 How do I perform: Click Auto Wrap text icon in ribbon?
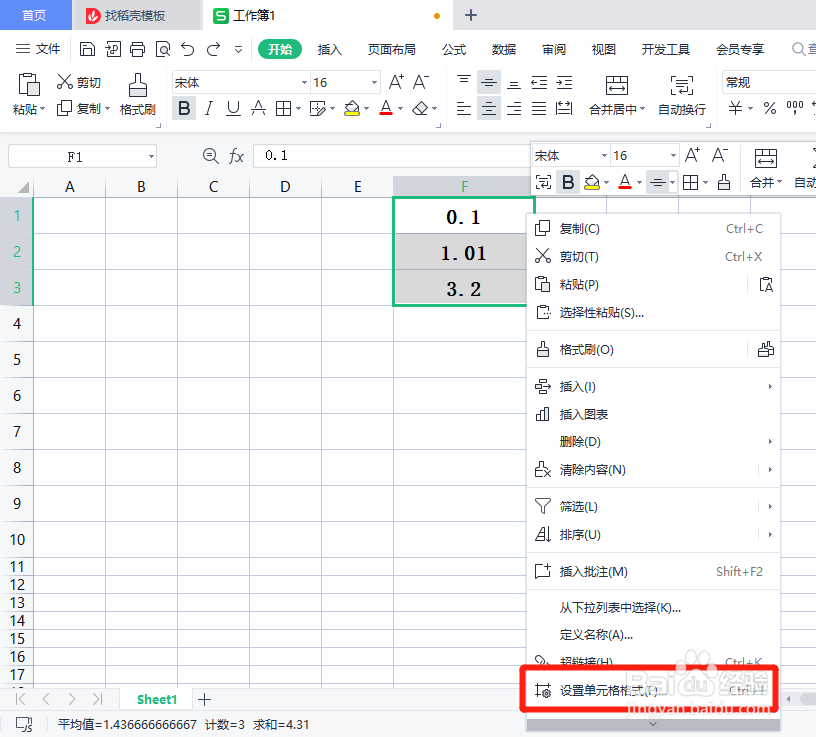click(682, 85)
